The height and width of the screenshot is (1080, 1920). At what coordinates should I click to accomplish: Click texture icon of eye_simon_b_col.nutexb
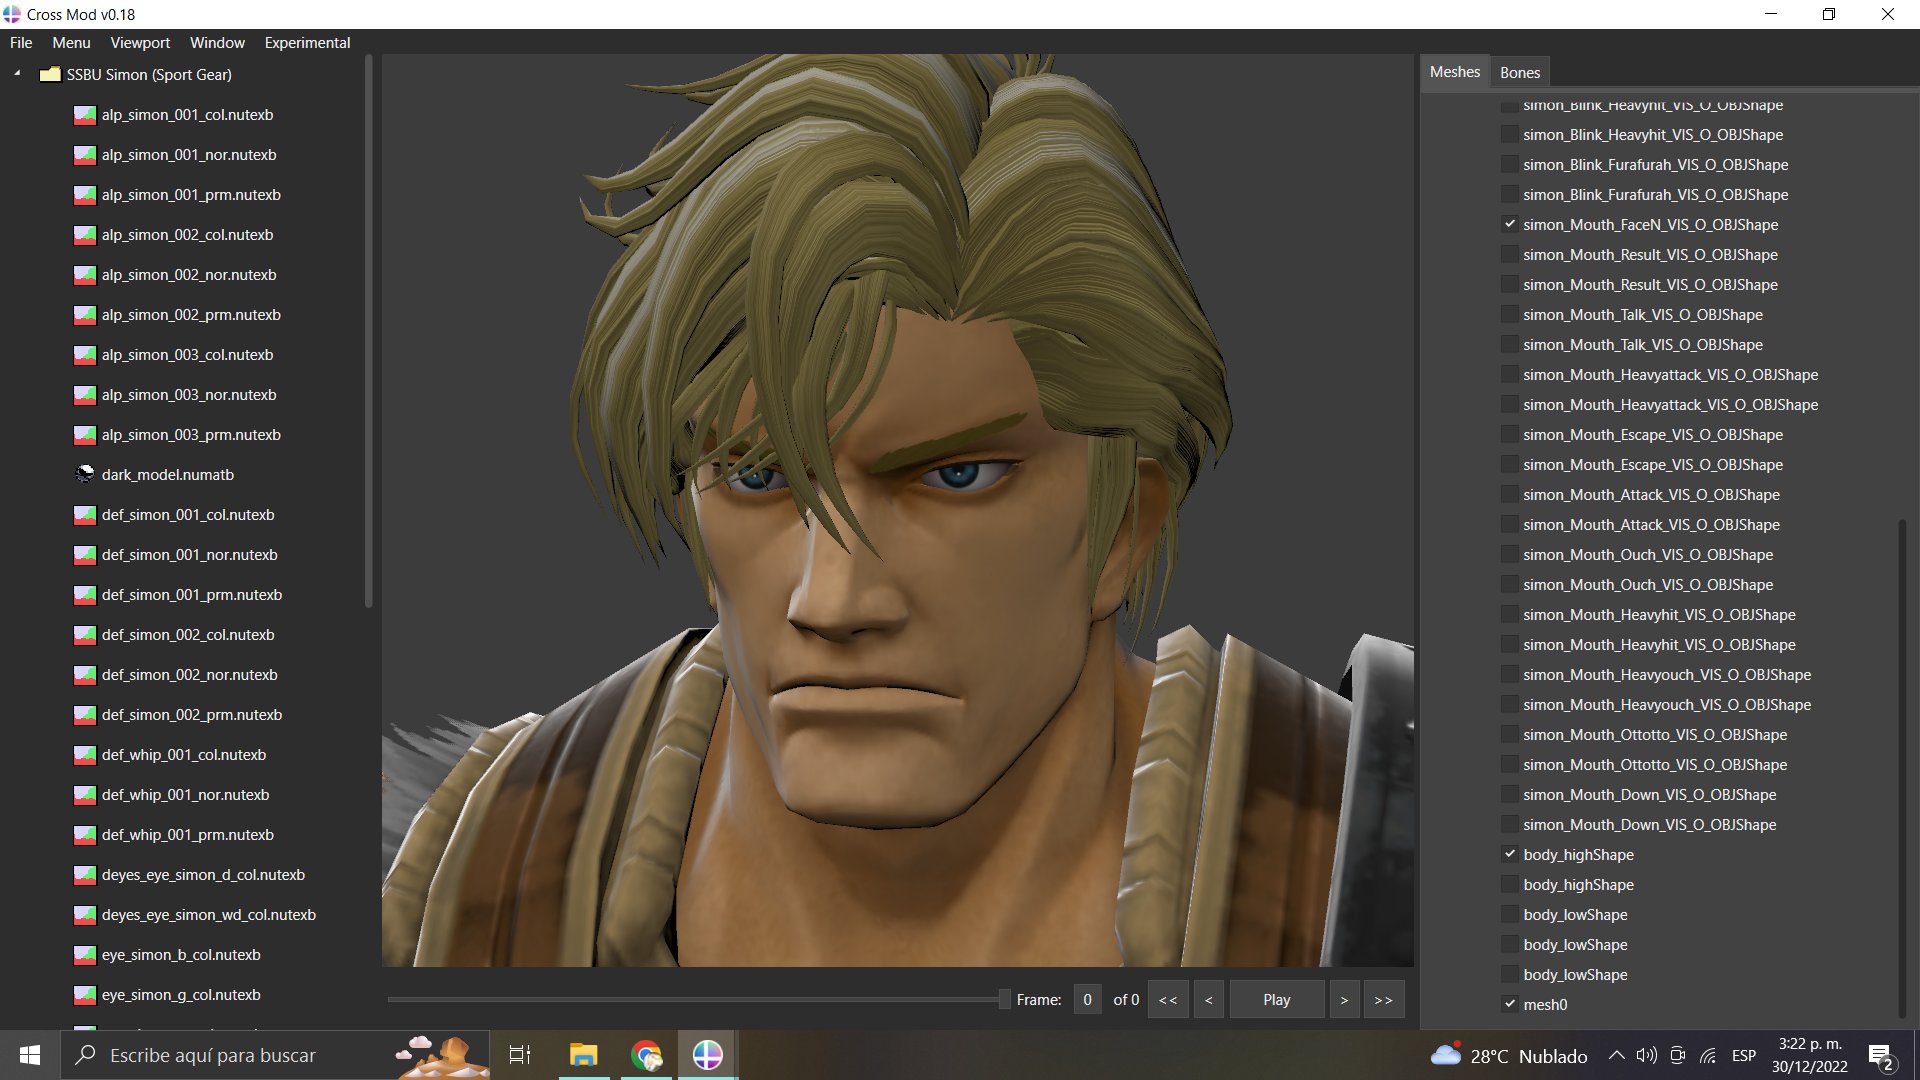[85, 955]
